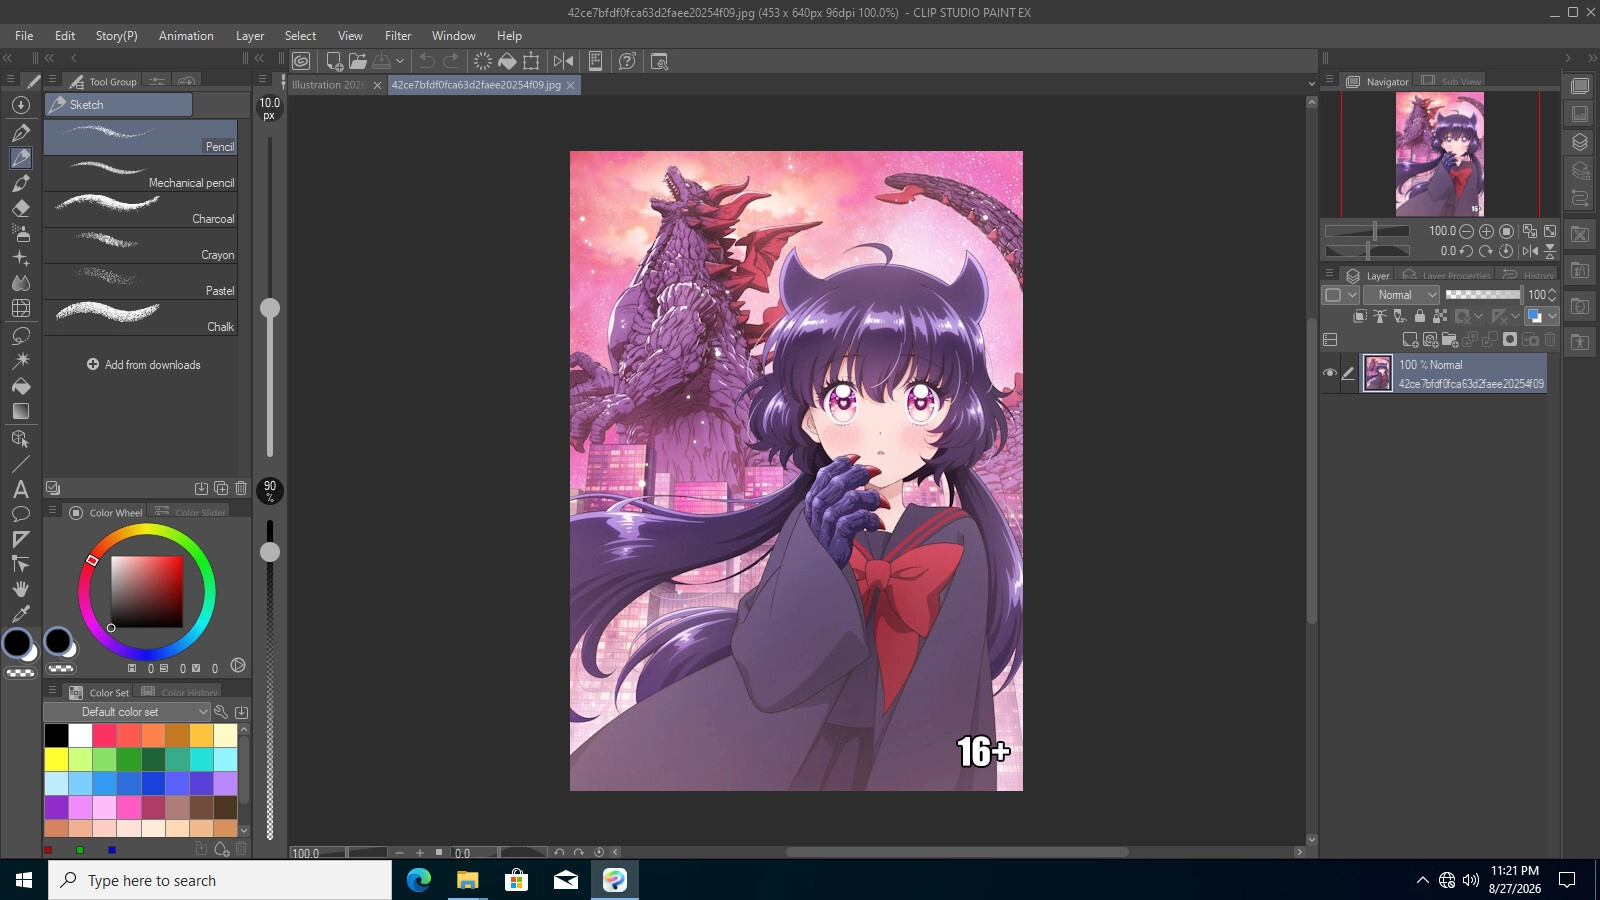Open the Filter menu

click(398, 36)
